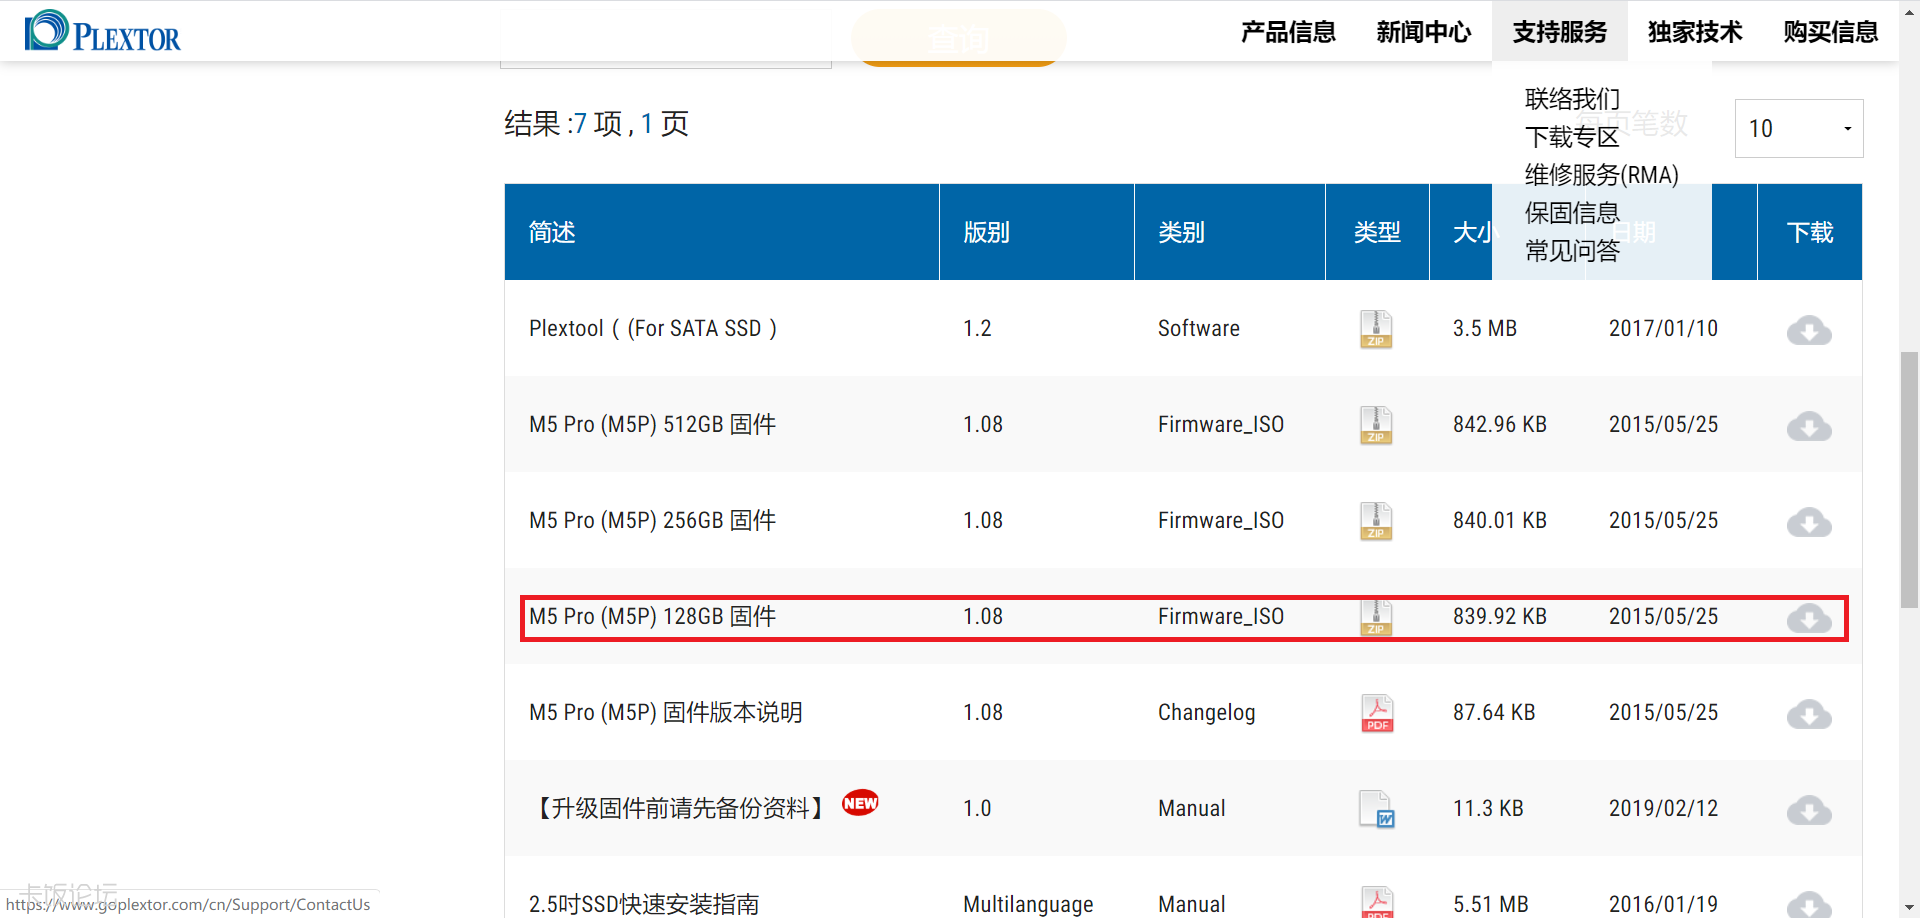Viewport: 1920px width, 918px height.
Task: Click the 3.5 MB size cell
Action: 1484,328
